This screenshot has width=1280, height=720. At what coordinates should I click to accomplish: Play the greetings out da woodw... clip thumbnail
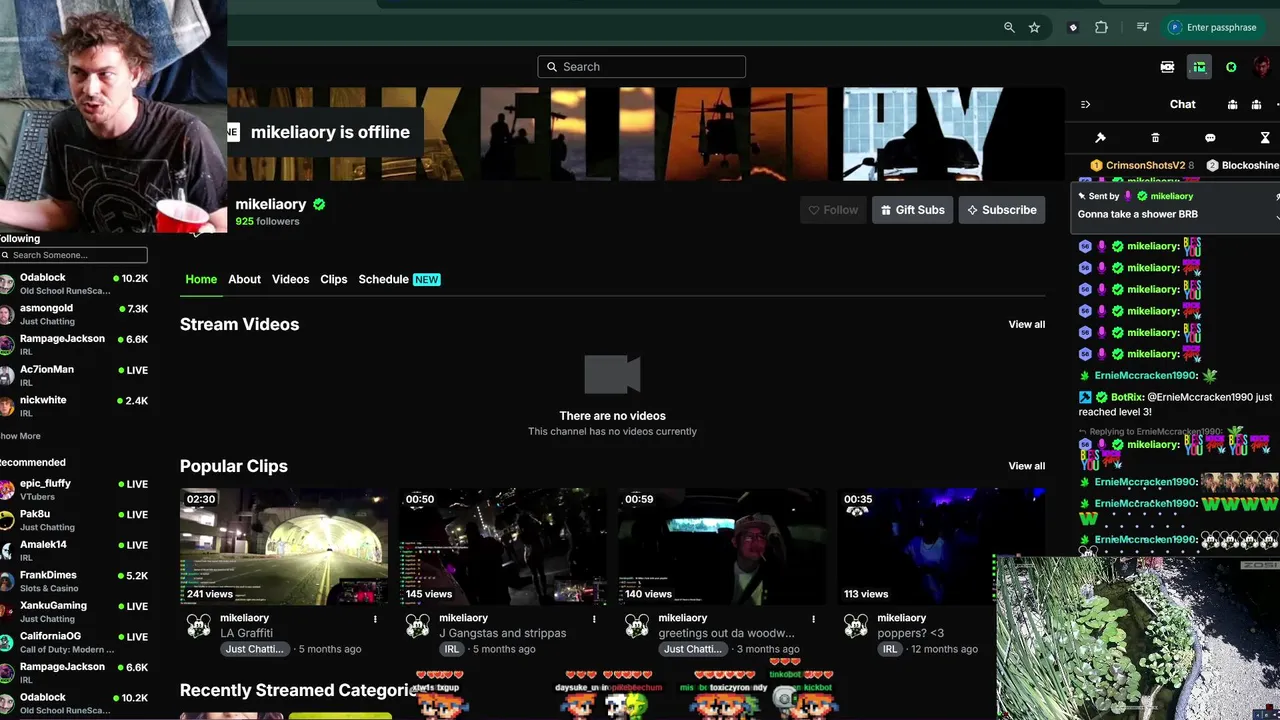(722, 546)
